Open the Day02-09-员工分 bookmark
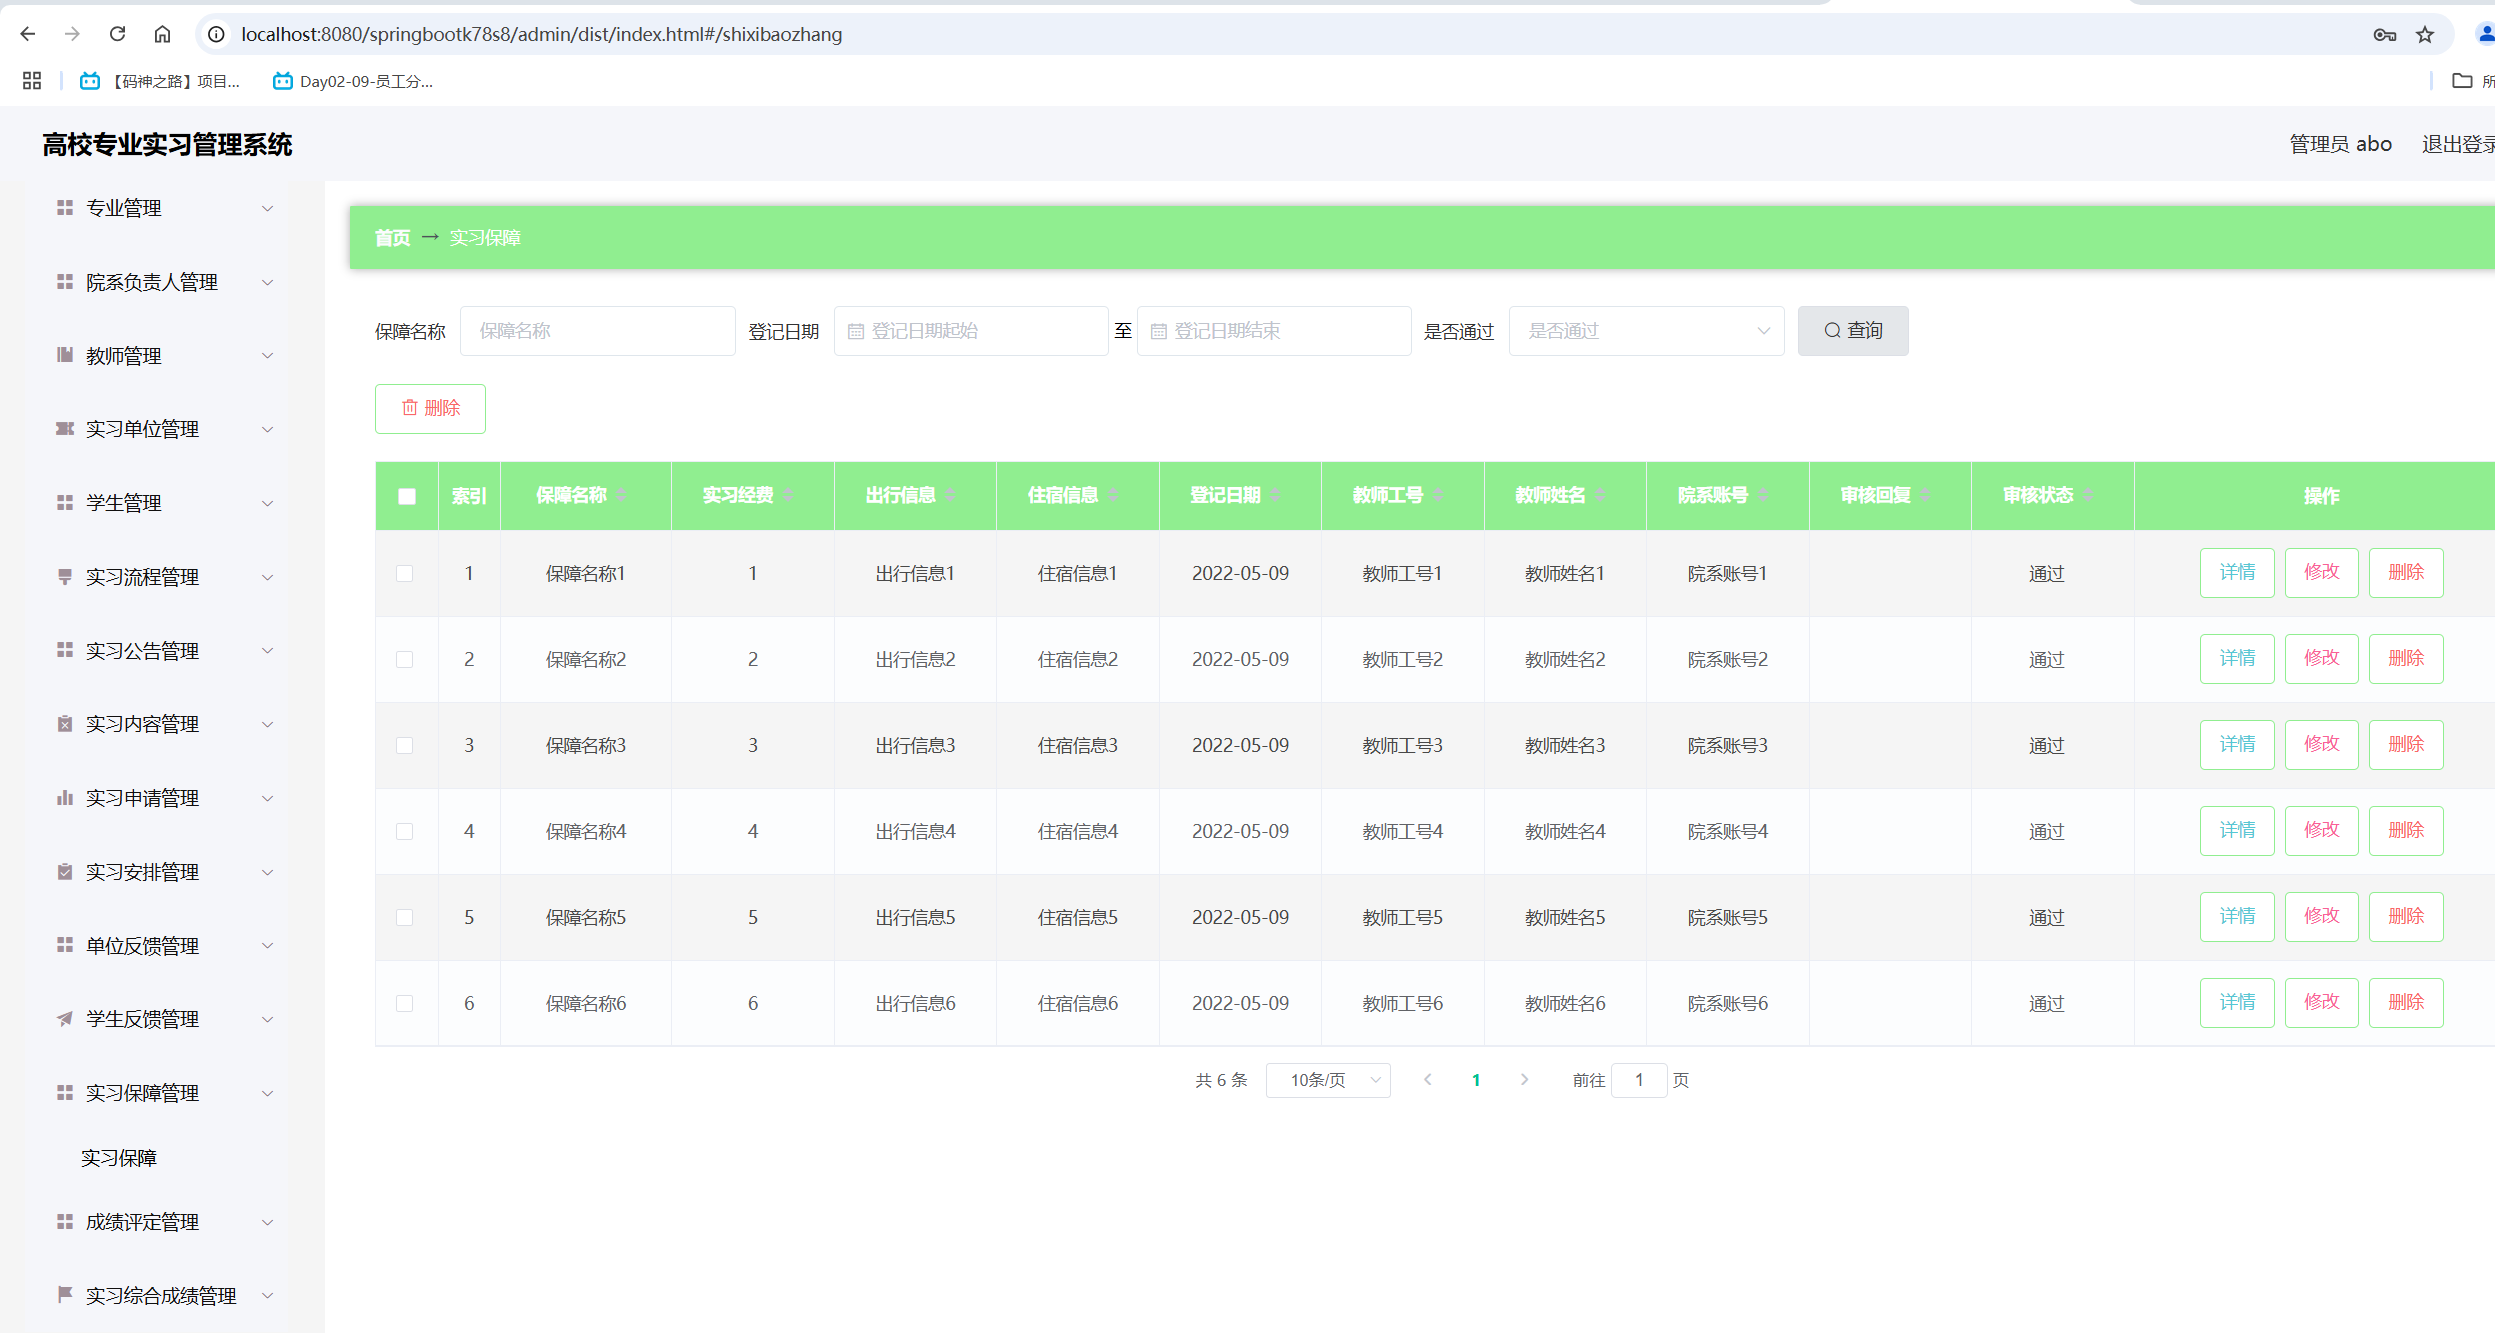 pyautogui.click(x=353, y=81)
